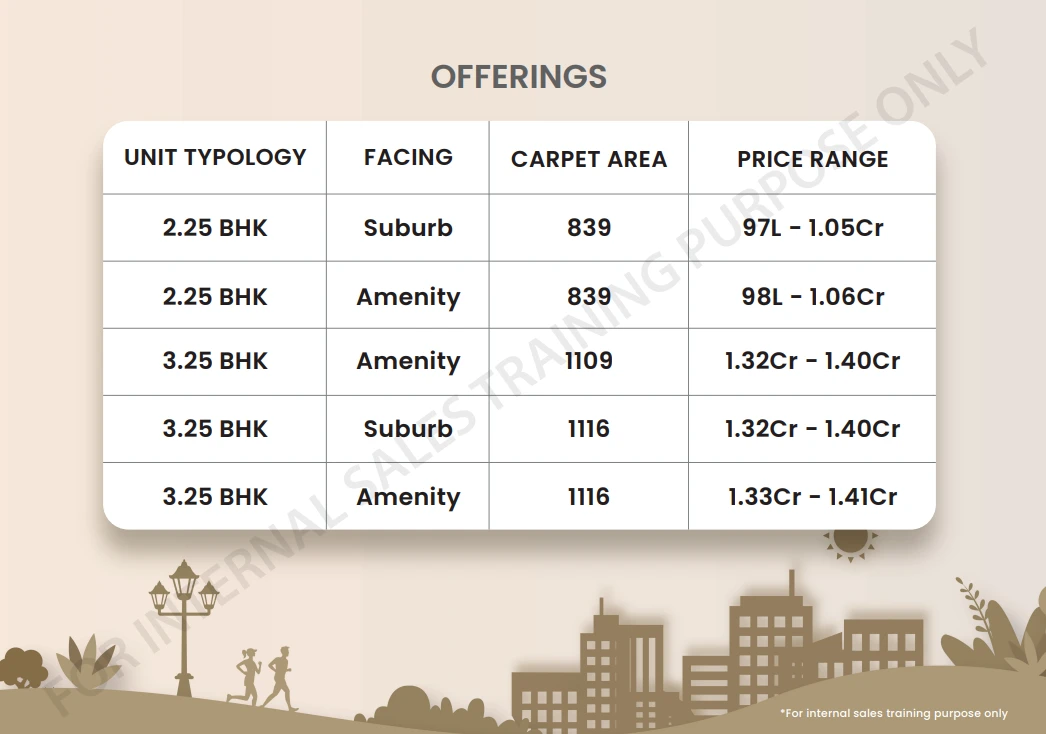Viewport: 1046px width, 734px height.
Task: Select the OFFERINGS heading
Action: (x=519, y=77)
